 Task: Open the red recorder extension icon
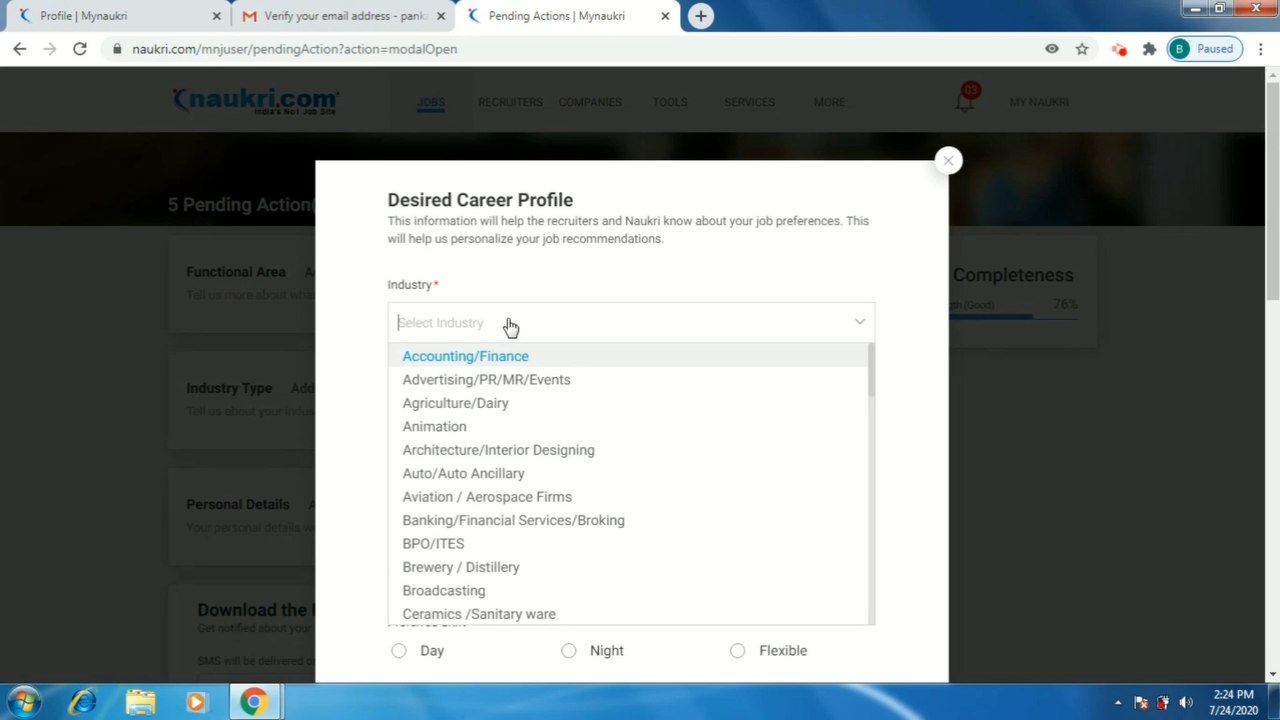pos(1119,49)
